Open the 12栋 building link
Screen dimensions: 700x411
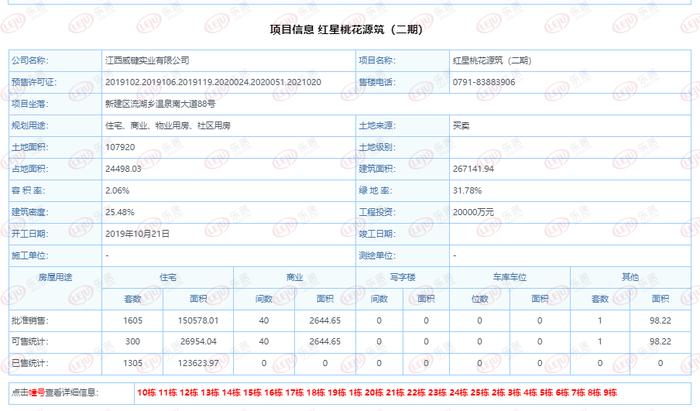pyautogui.click(x=189, y=393)
